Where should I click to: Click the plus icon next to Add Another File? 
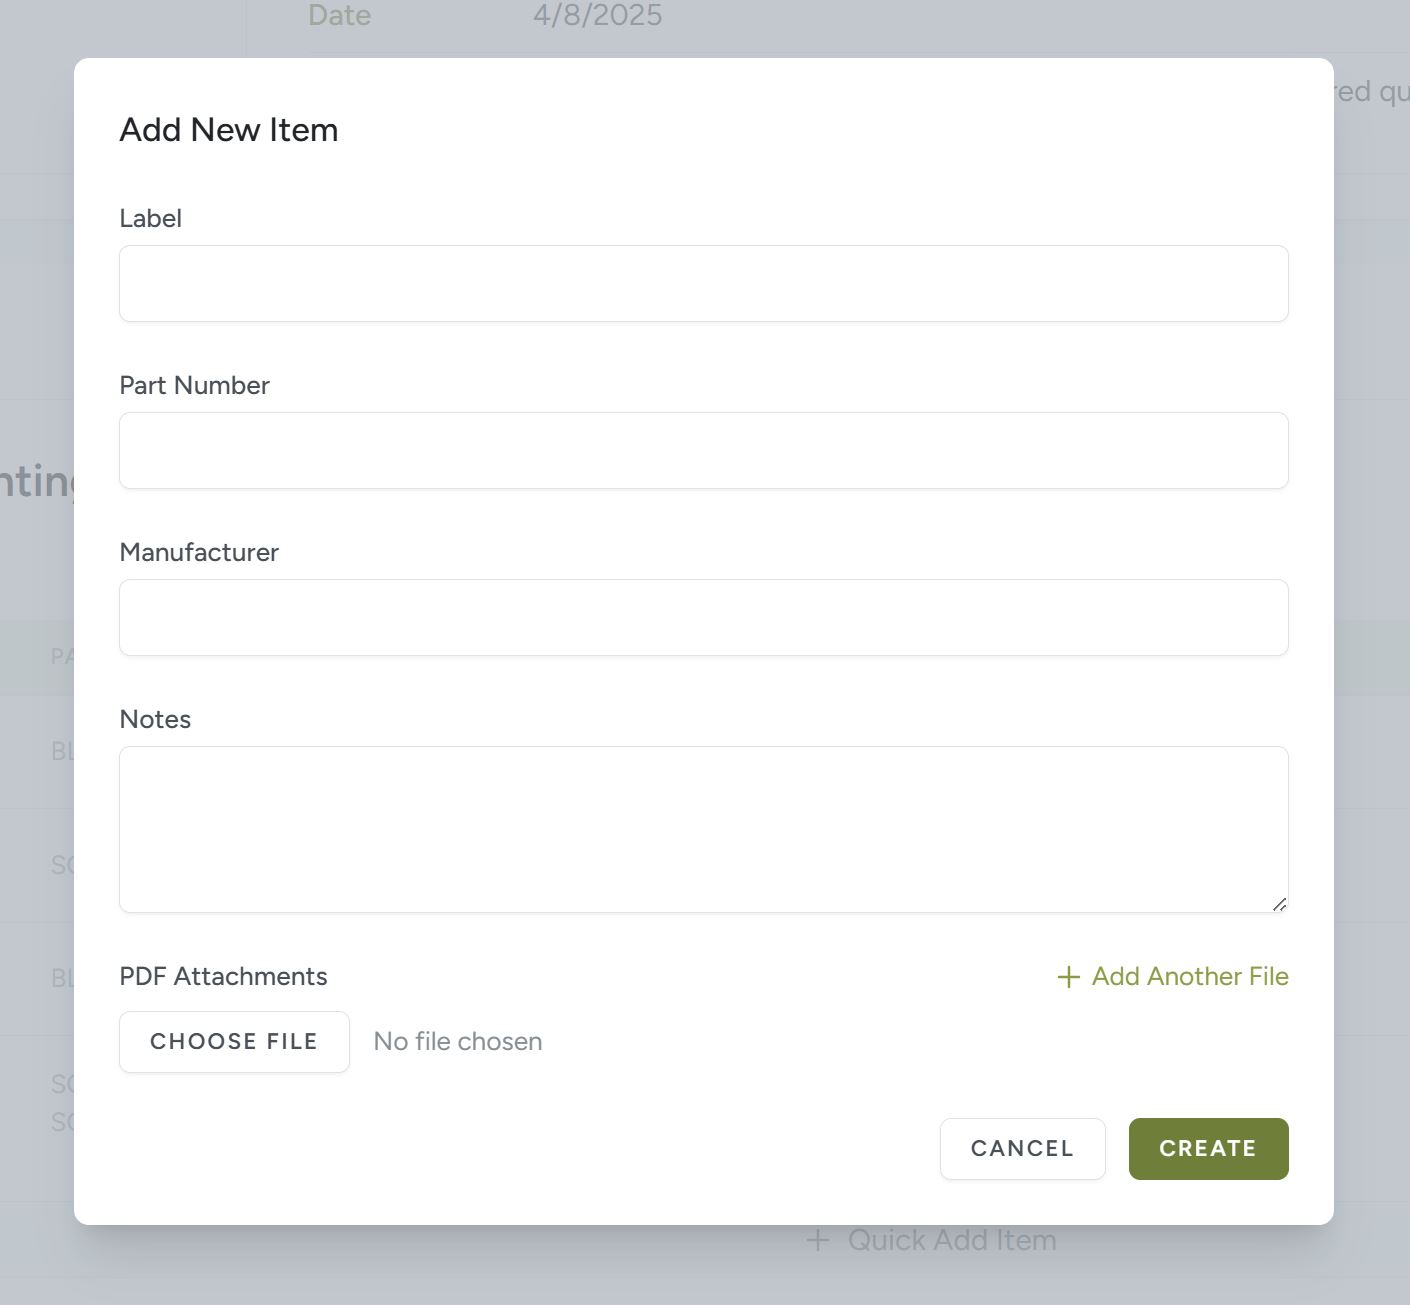[x=1067, y=977]
